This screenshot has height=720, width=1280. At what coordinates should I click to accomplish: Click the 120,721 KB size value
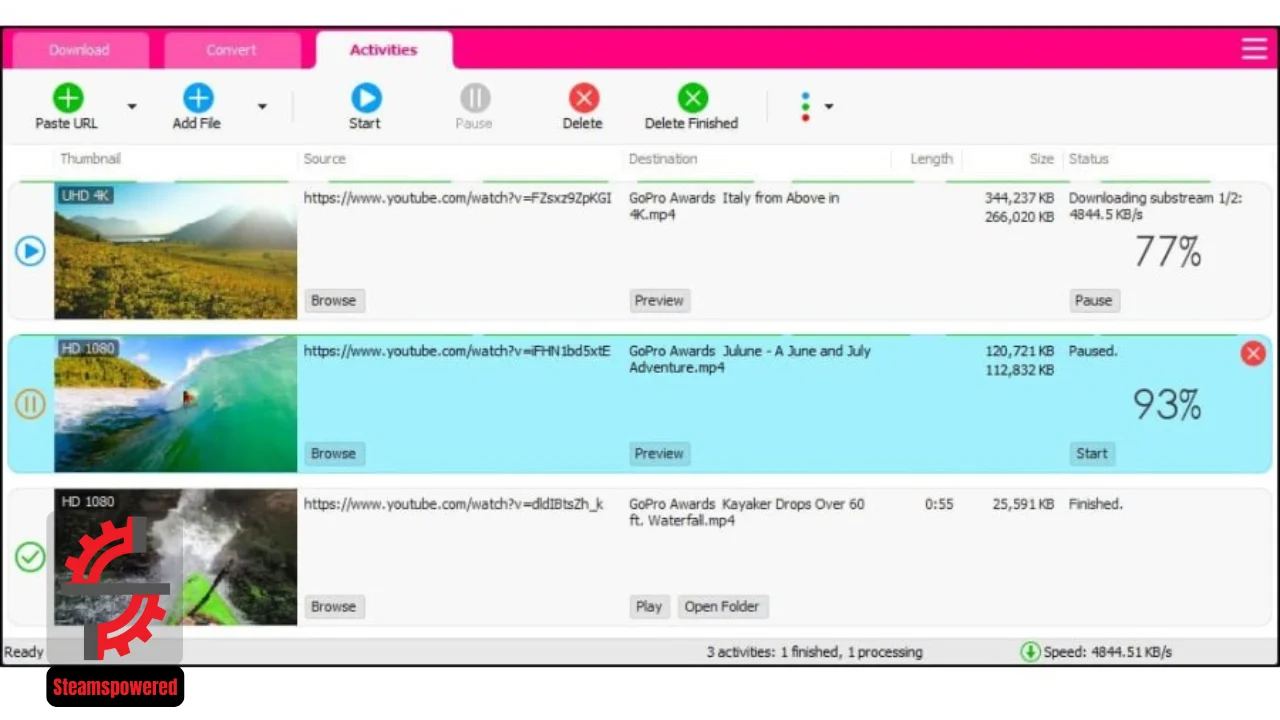(x=1019, y=351)
